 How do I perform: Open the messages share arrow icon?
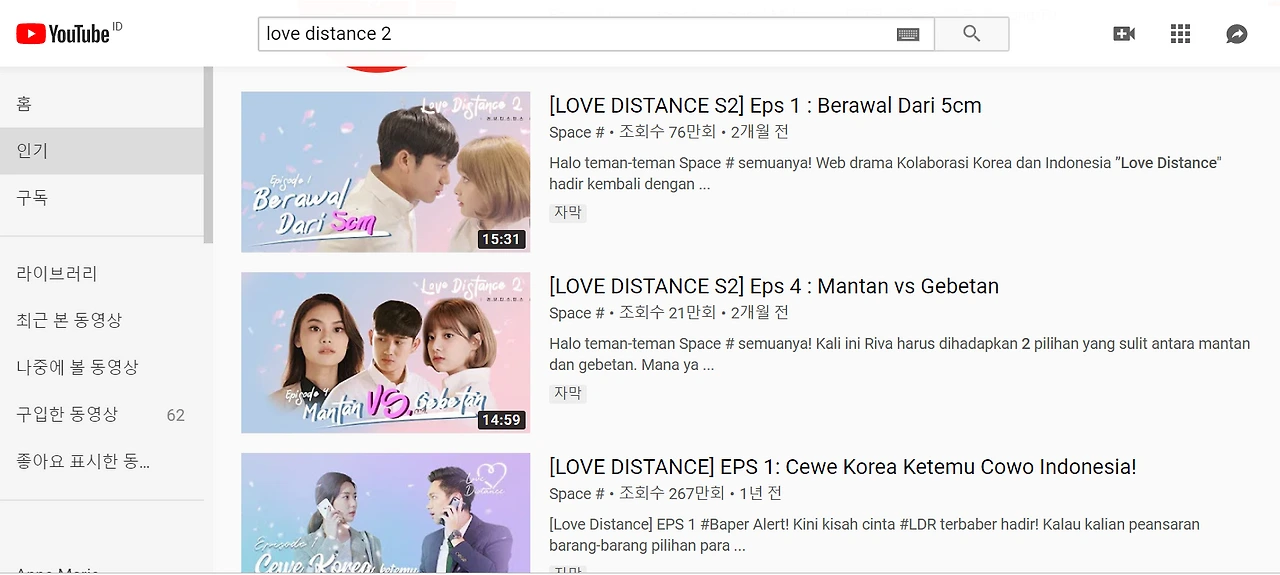1237,34
